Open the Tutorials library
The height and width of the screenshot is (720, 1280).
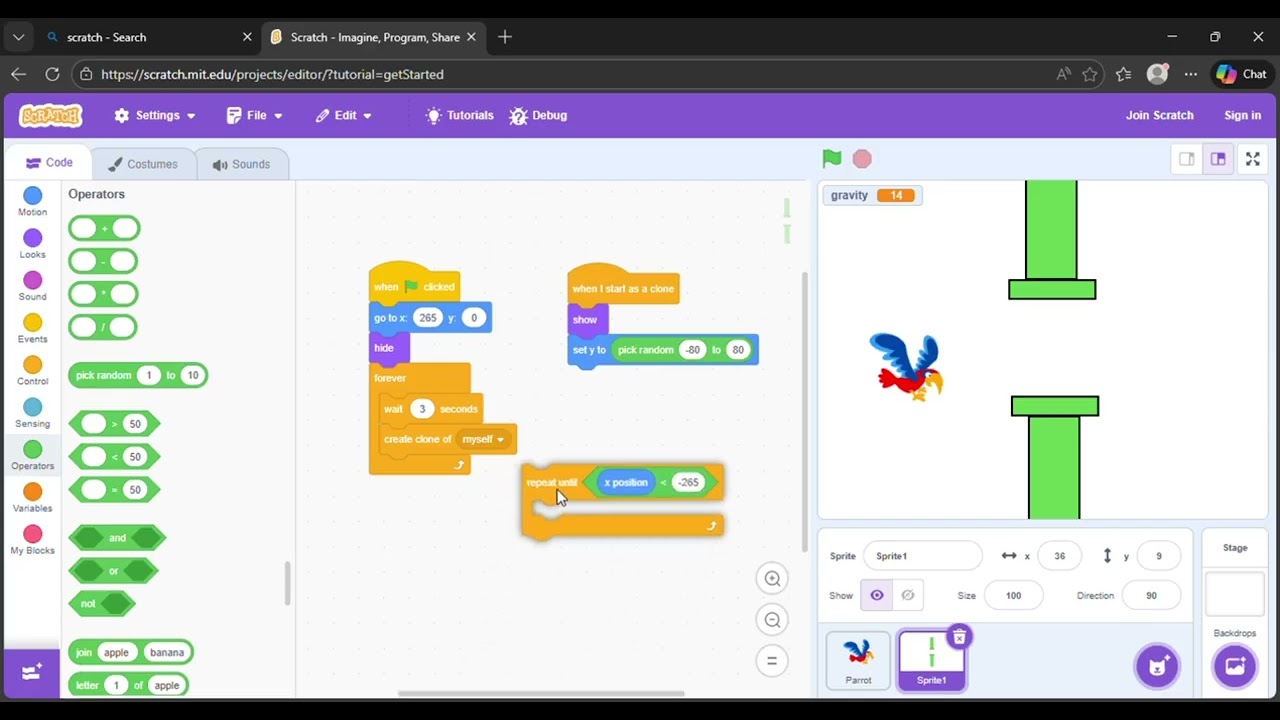click(460, 115)
